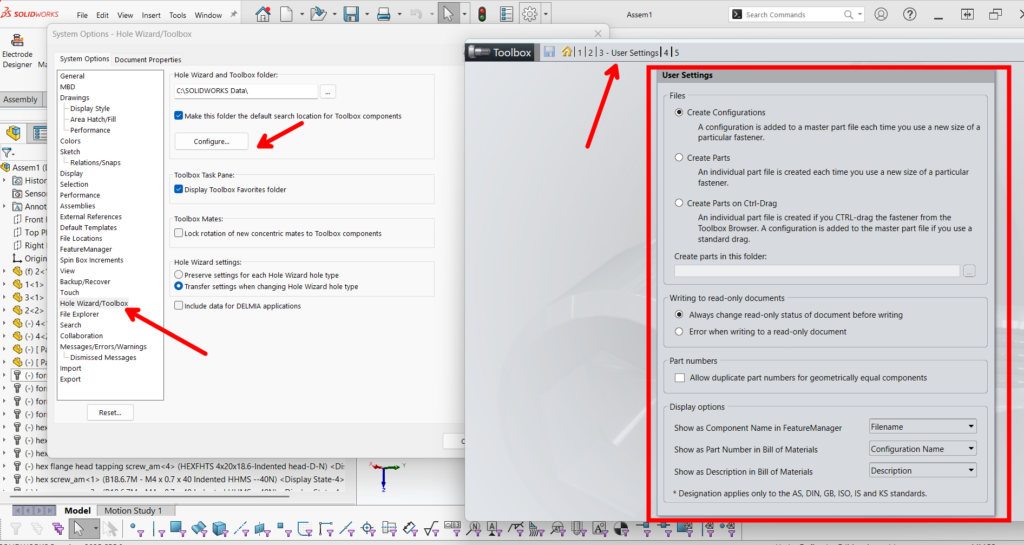
Task: Open the Edit menu
Action: 103,15
